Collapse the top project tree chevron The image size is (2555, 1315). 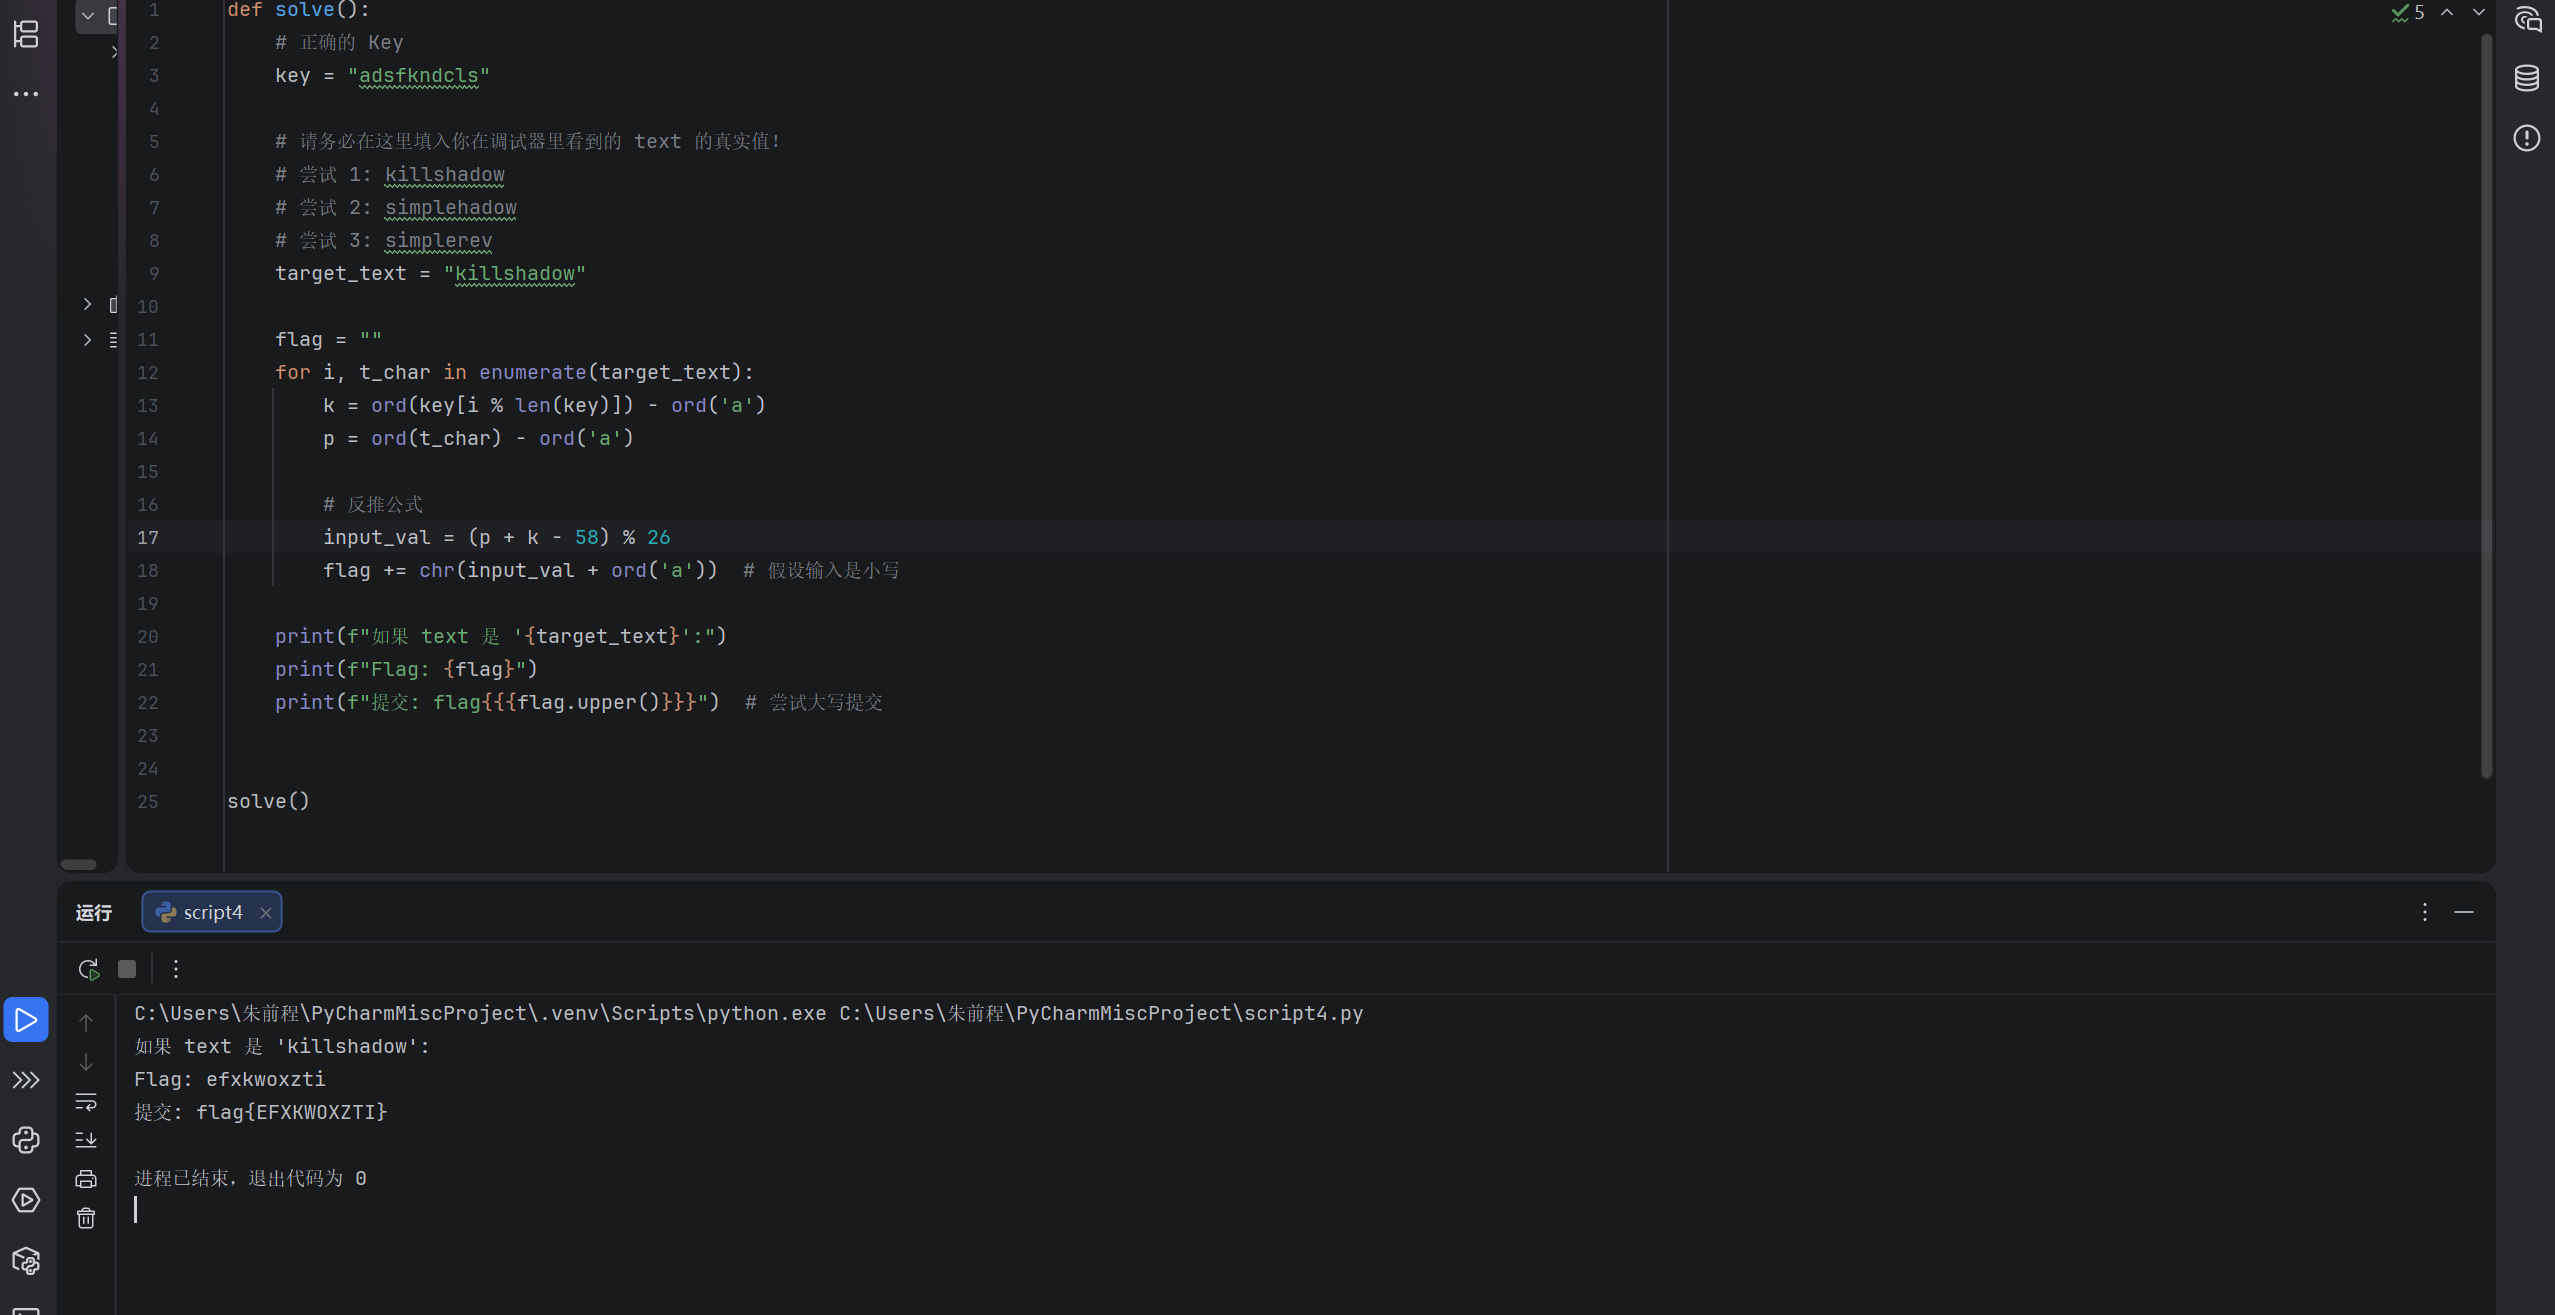(88, 15)
